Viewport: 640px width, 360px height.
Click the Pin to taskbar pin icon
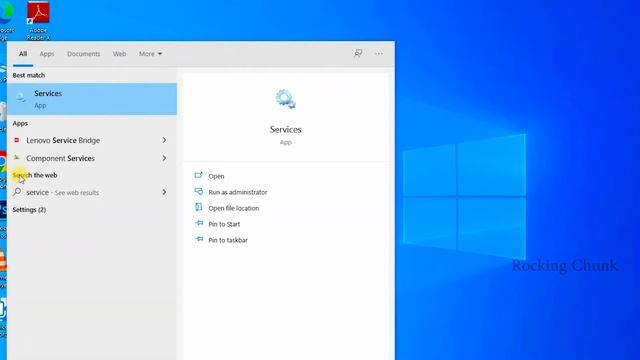(199, 239)
